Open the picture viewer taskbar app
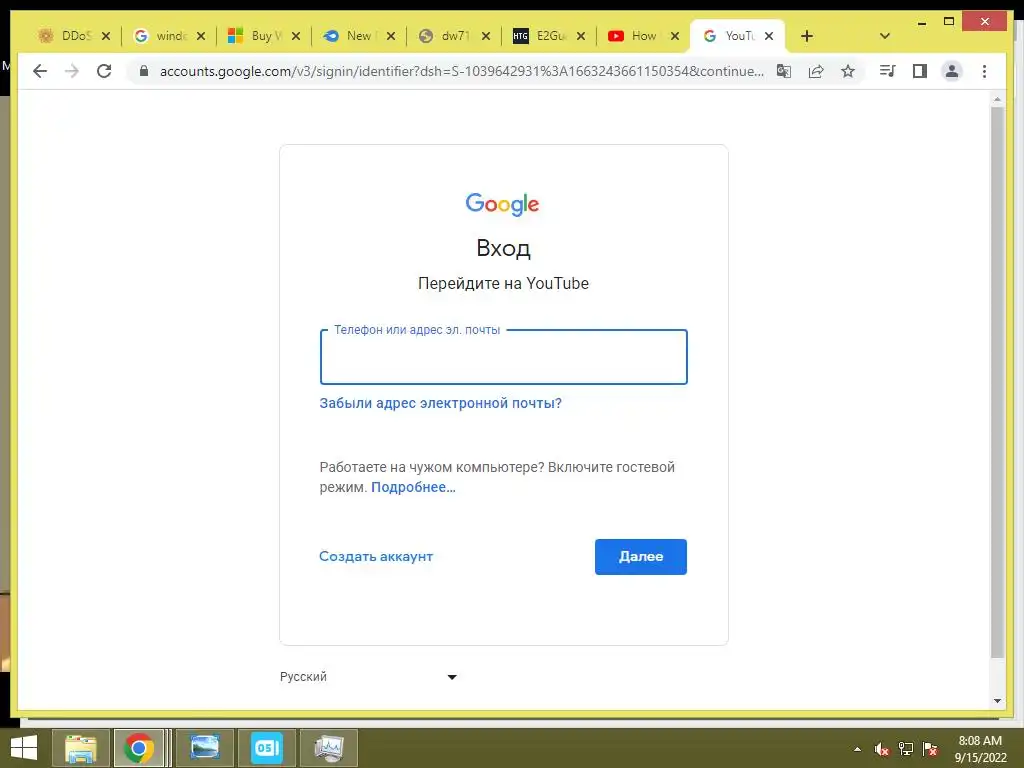This screenshot has height=768, width=1024. pos(204,748)
